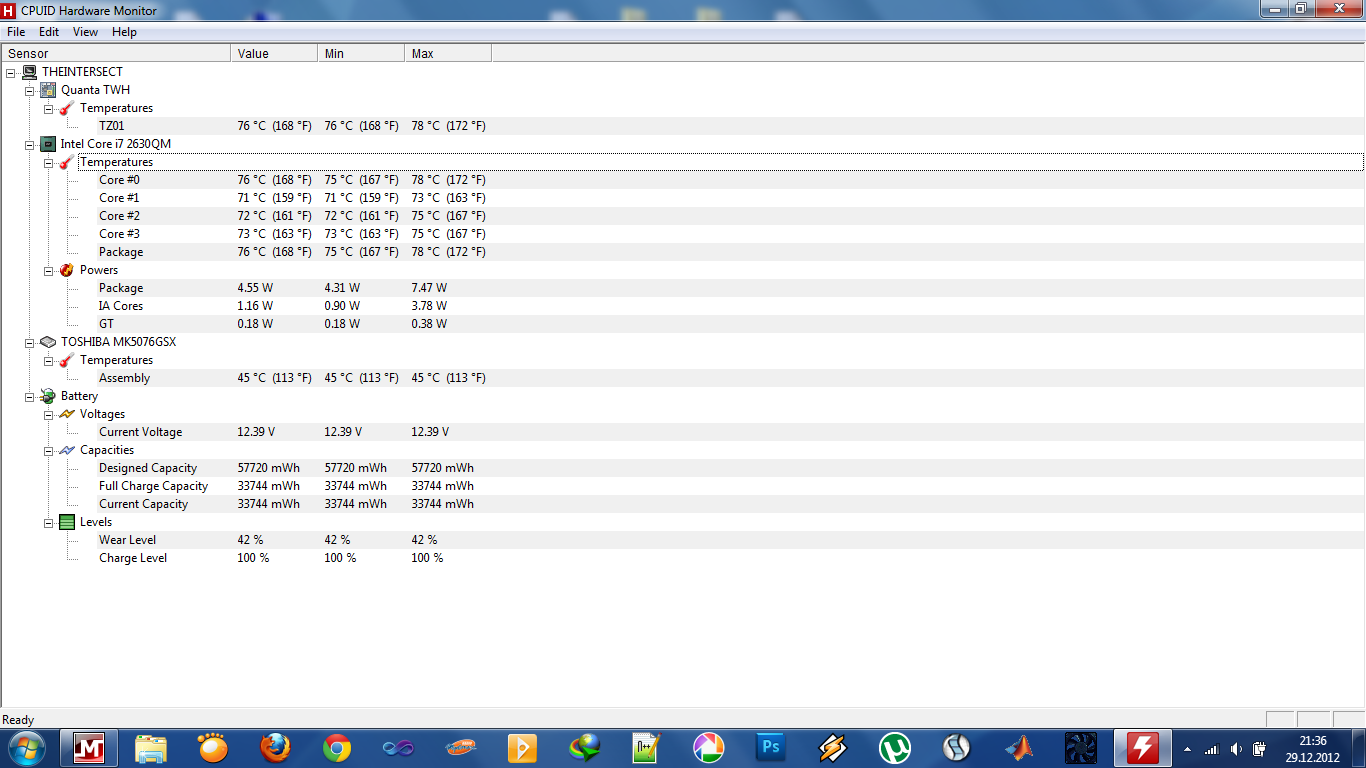Open the Help menu
1366x768 pixels.
[124, 32]
